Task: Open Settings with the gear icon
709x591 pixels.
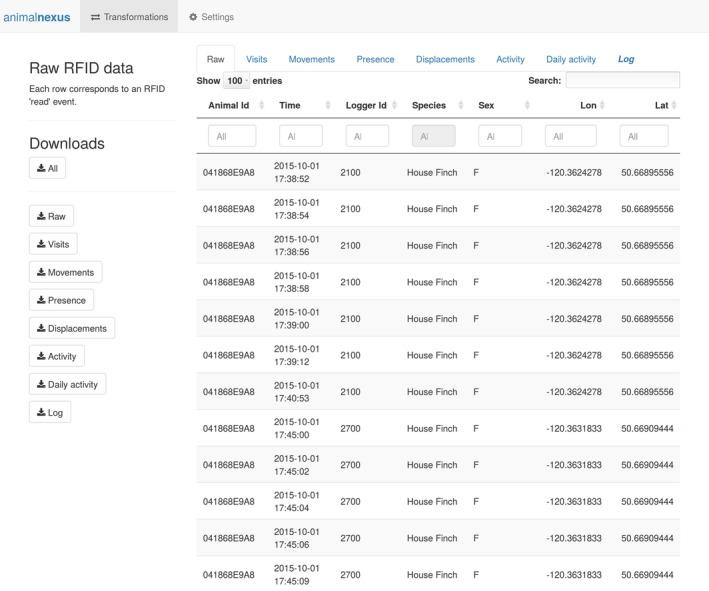Action: click(x=211, y=17)
